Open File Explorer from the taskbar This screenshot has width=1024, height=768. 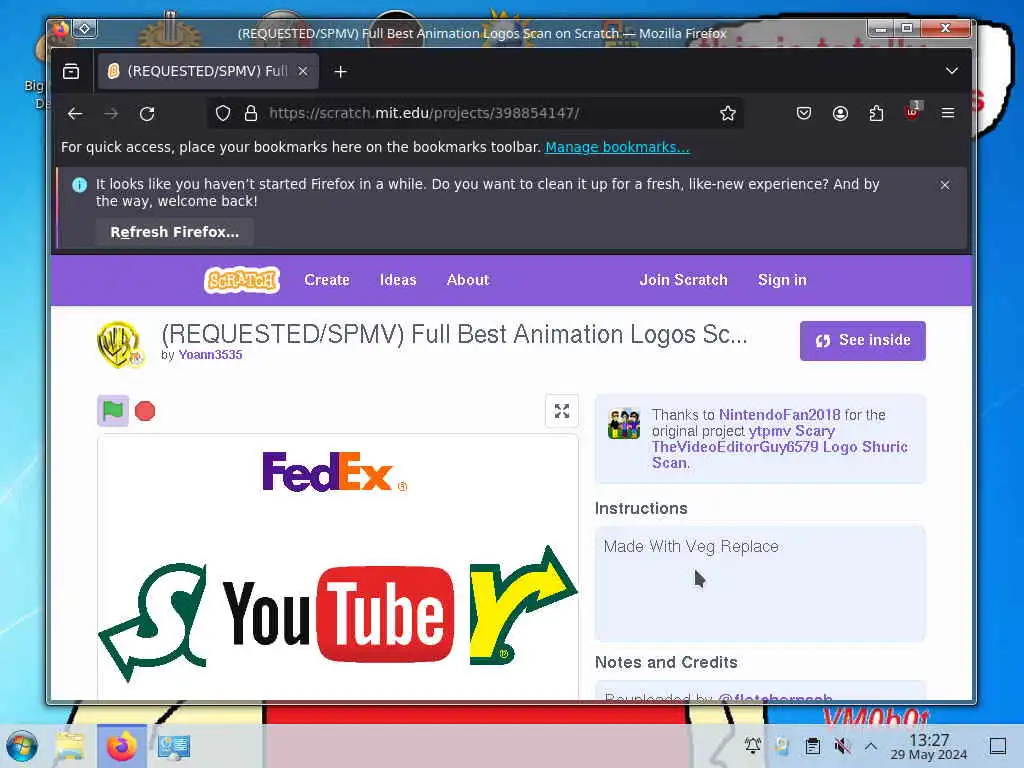[x=70, y=746]
